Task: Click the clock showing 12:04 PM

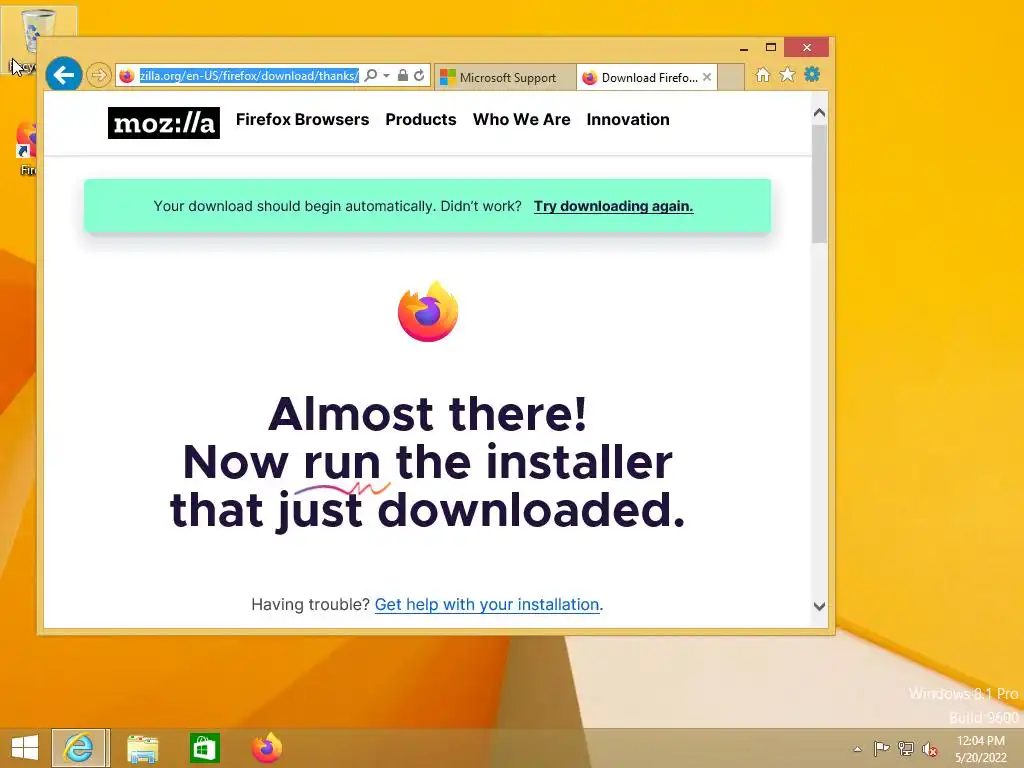Action: (980, 749)
